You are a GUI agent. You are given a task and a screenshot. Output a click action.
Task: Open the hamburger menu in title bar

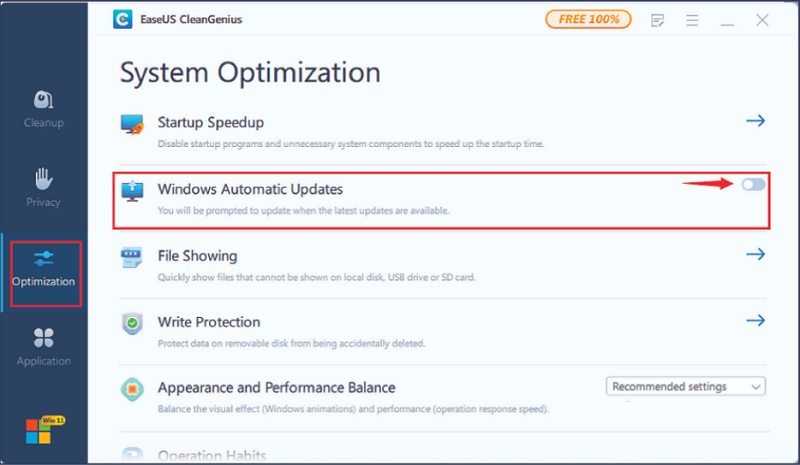692,19
